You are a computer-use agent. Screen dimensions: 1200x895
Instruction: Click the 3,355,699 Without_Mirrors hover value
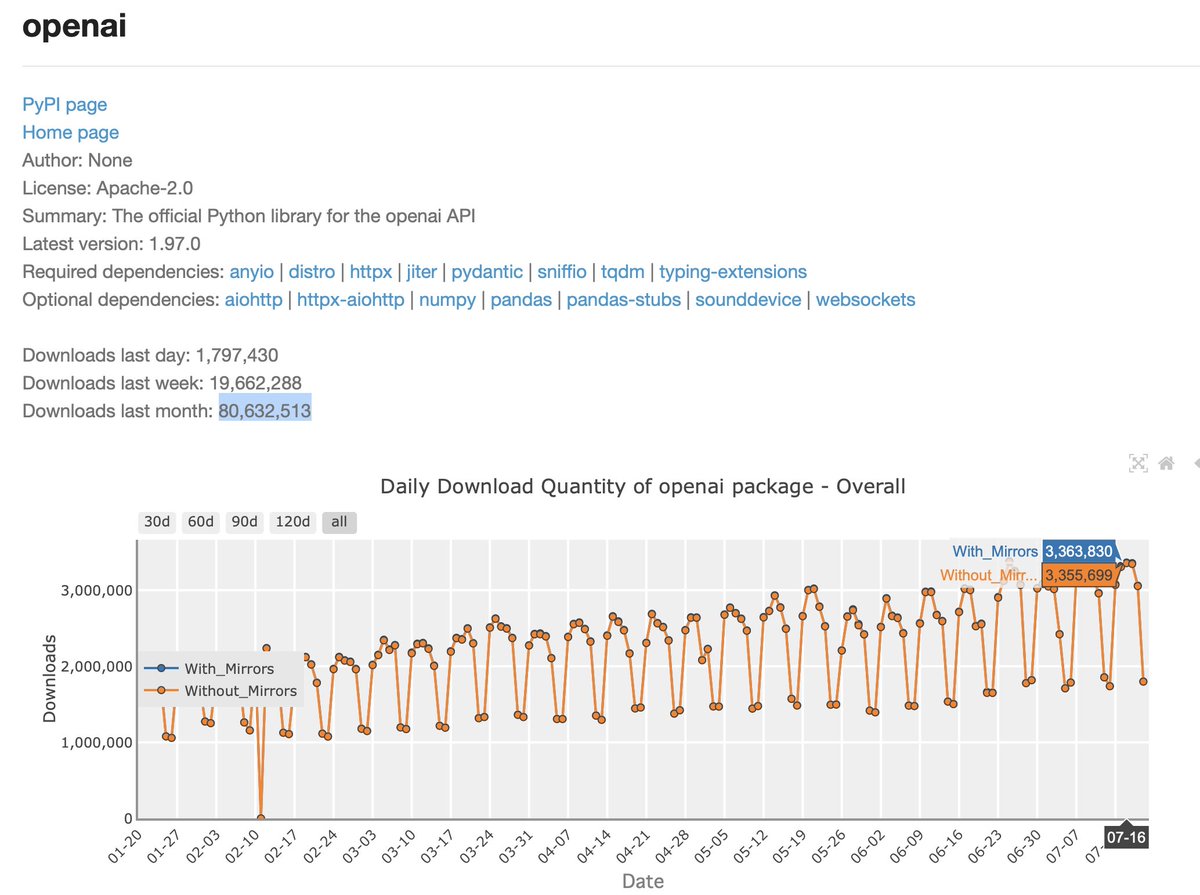(x=1079, y=575)
